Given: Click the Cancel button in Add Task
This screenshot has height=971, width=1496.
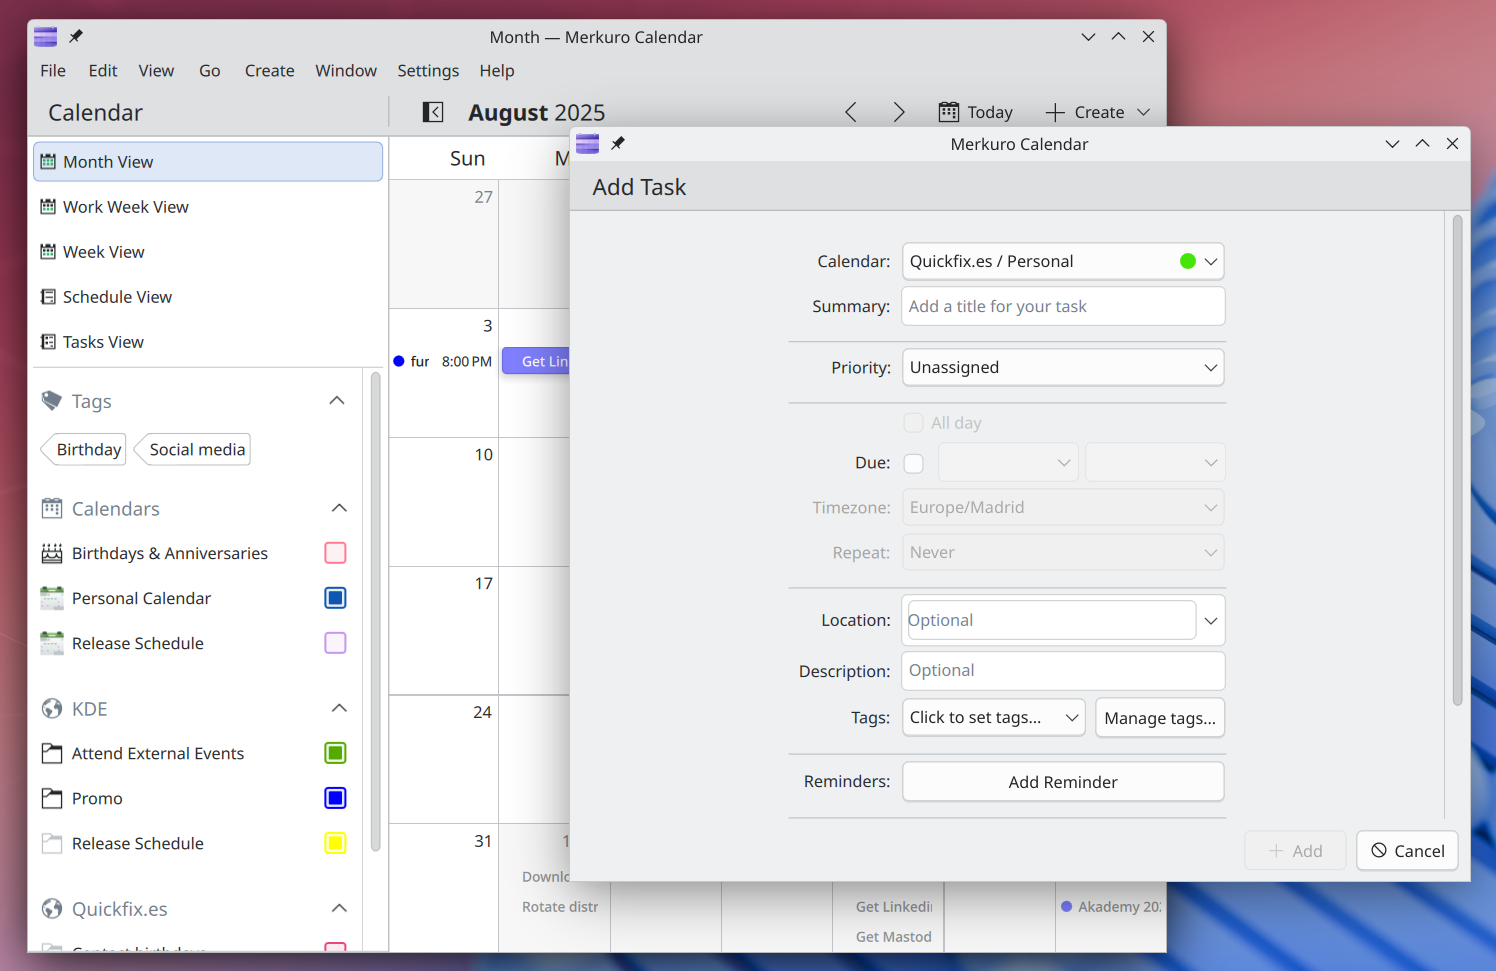Looking at the screenshot, I should click(1407, 851).
